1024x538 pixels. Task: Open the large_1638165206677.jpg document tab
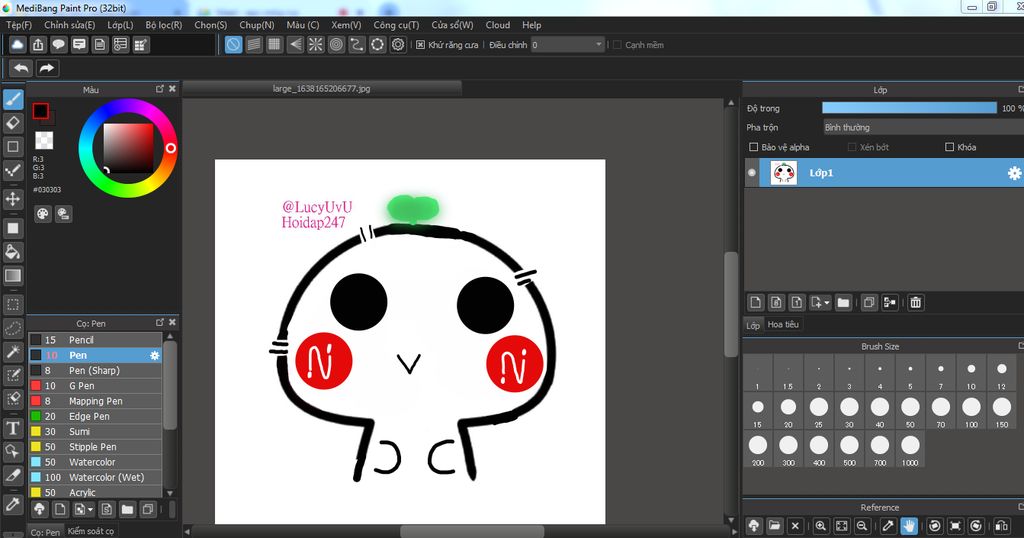[322, 89]
